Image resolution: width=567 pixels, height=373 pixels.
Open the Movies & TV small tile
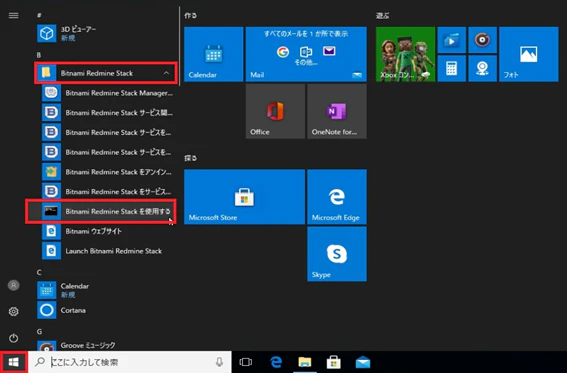(x=452, y=40)
